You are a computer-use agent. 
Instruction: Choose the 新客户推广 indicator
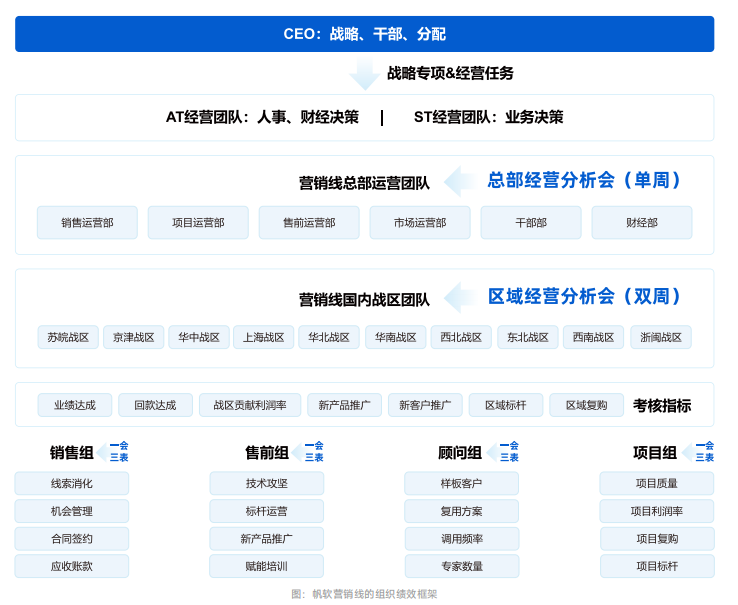coord(425,405)
